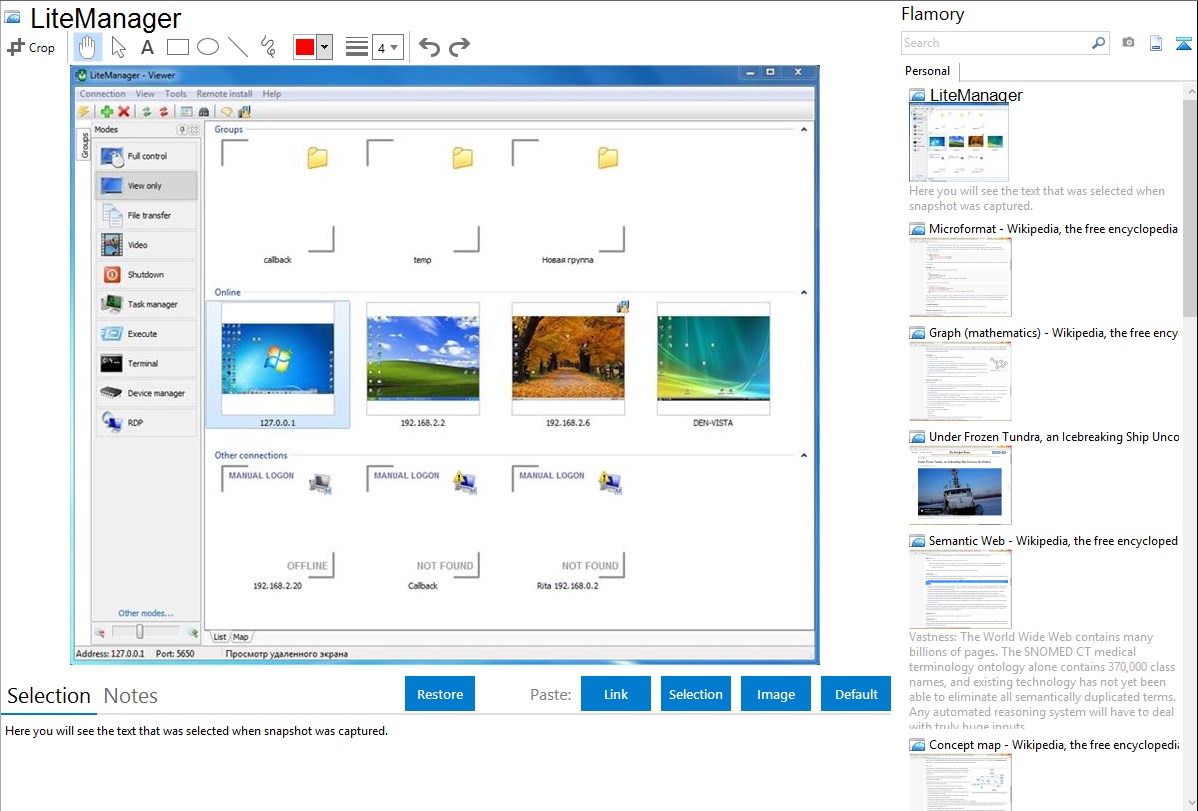Select the freehand squiggle tool
This screenshot has width=1198, height=811.
pos(268,47)
